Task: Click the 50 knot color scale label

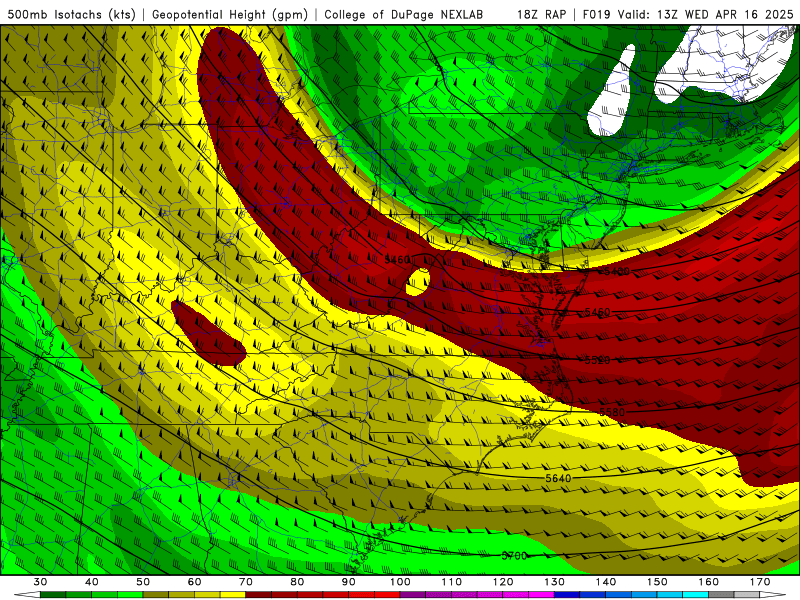Action: point(143,582)
